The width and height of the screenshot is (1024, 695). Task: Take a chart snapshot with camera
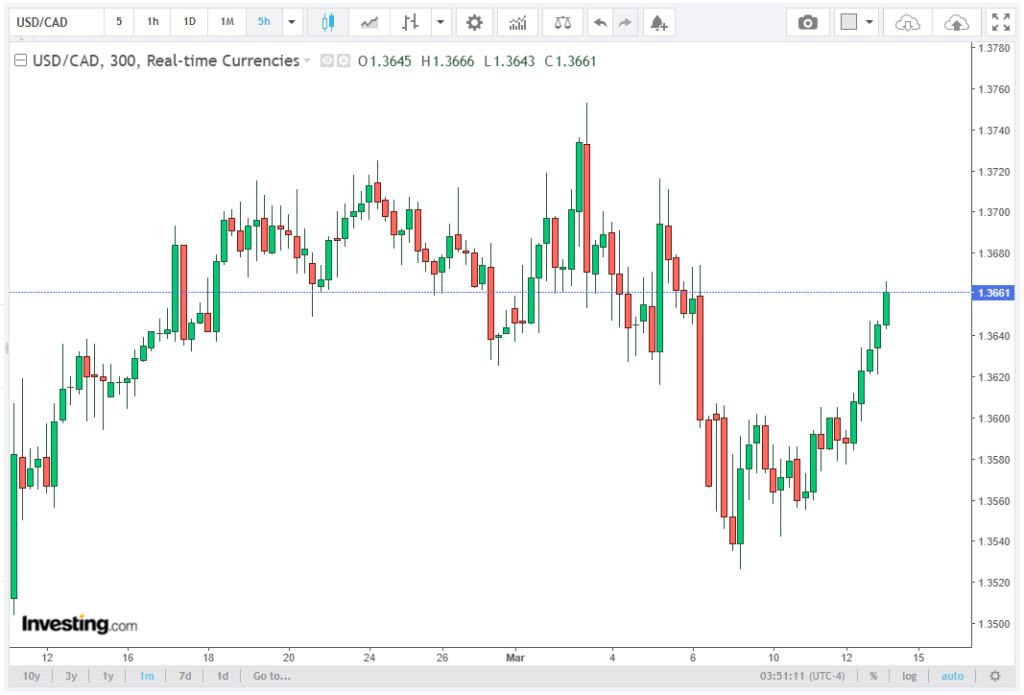point(808,22)
